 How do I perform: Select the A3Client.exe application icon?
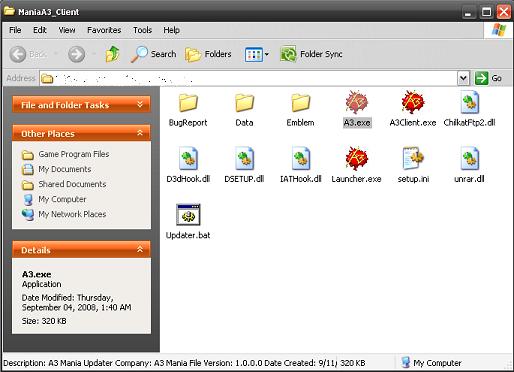[x=413, y=102]
